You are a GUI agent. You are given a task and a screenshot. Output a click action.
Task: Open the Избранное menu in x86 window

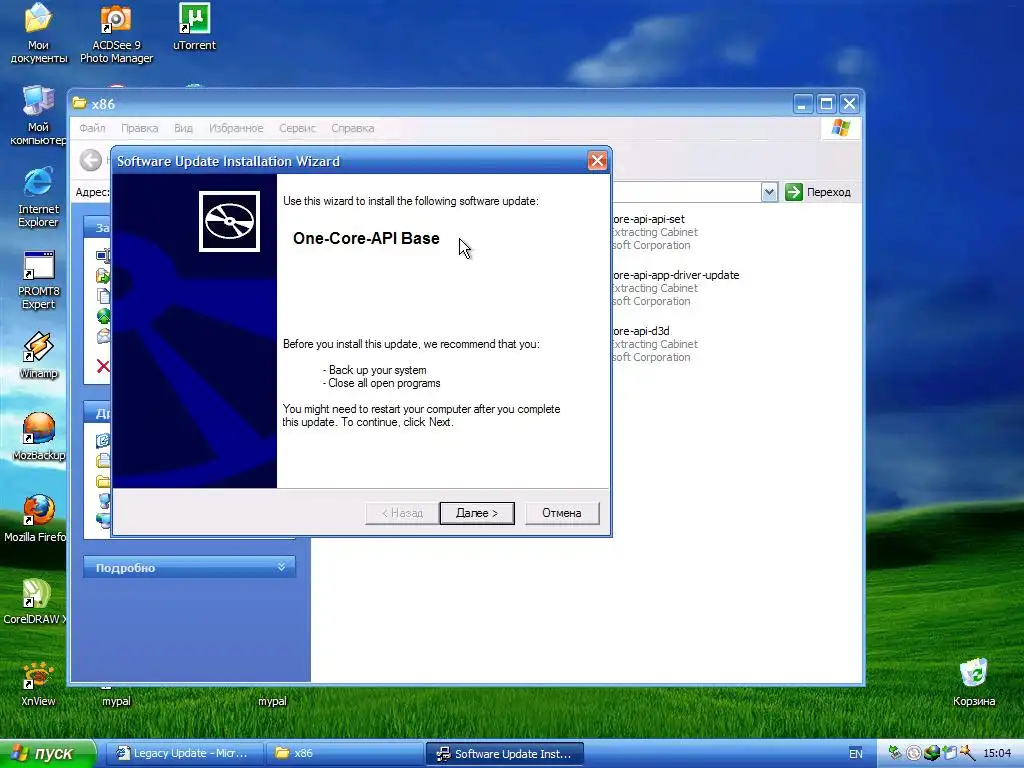click(x=236, y=128)
